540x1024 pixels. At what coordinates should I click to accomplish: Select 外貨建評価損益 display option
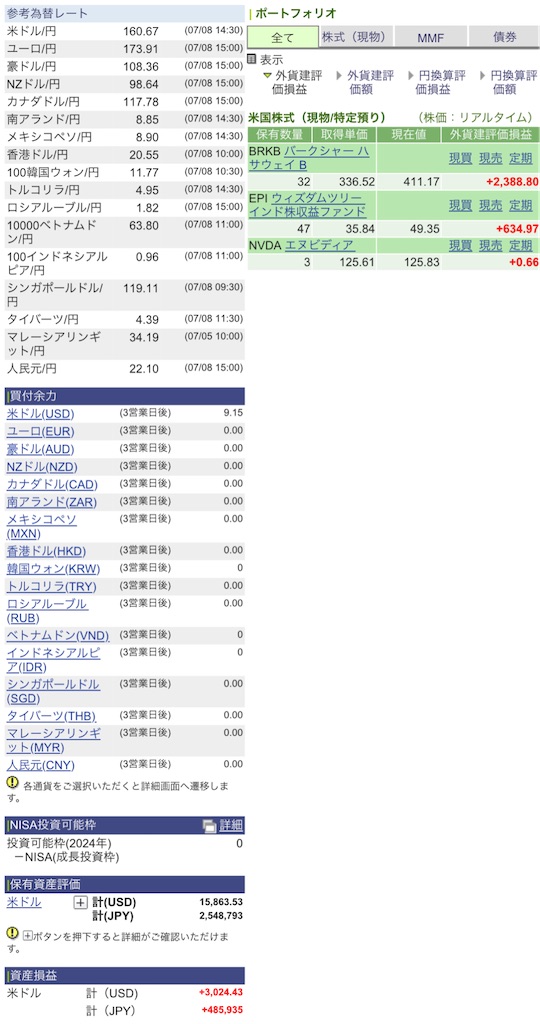298,82
